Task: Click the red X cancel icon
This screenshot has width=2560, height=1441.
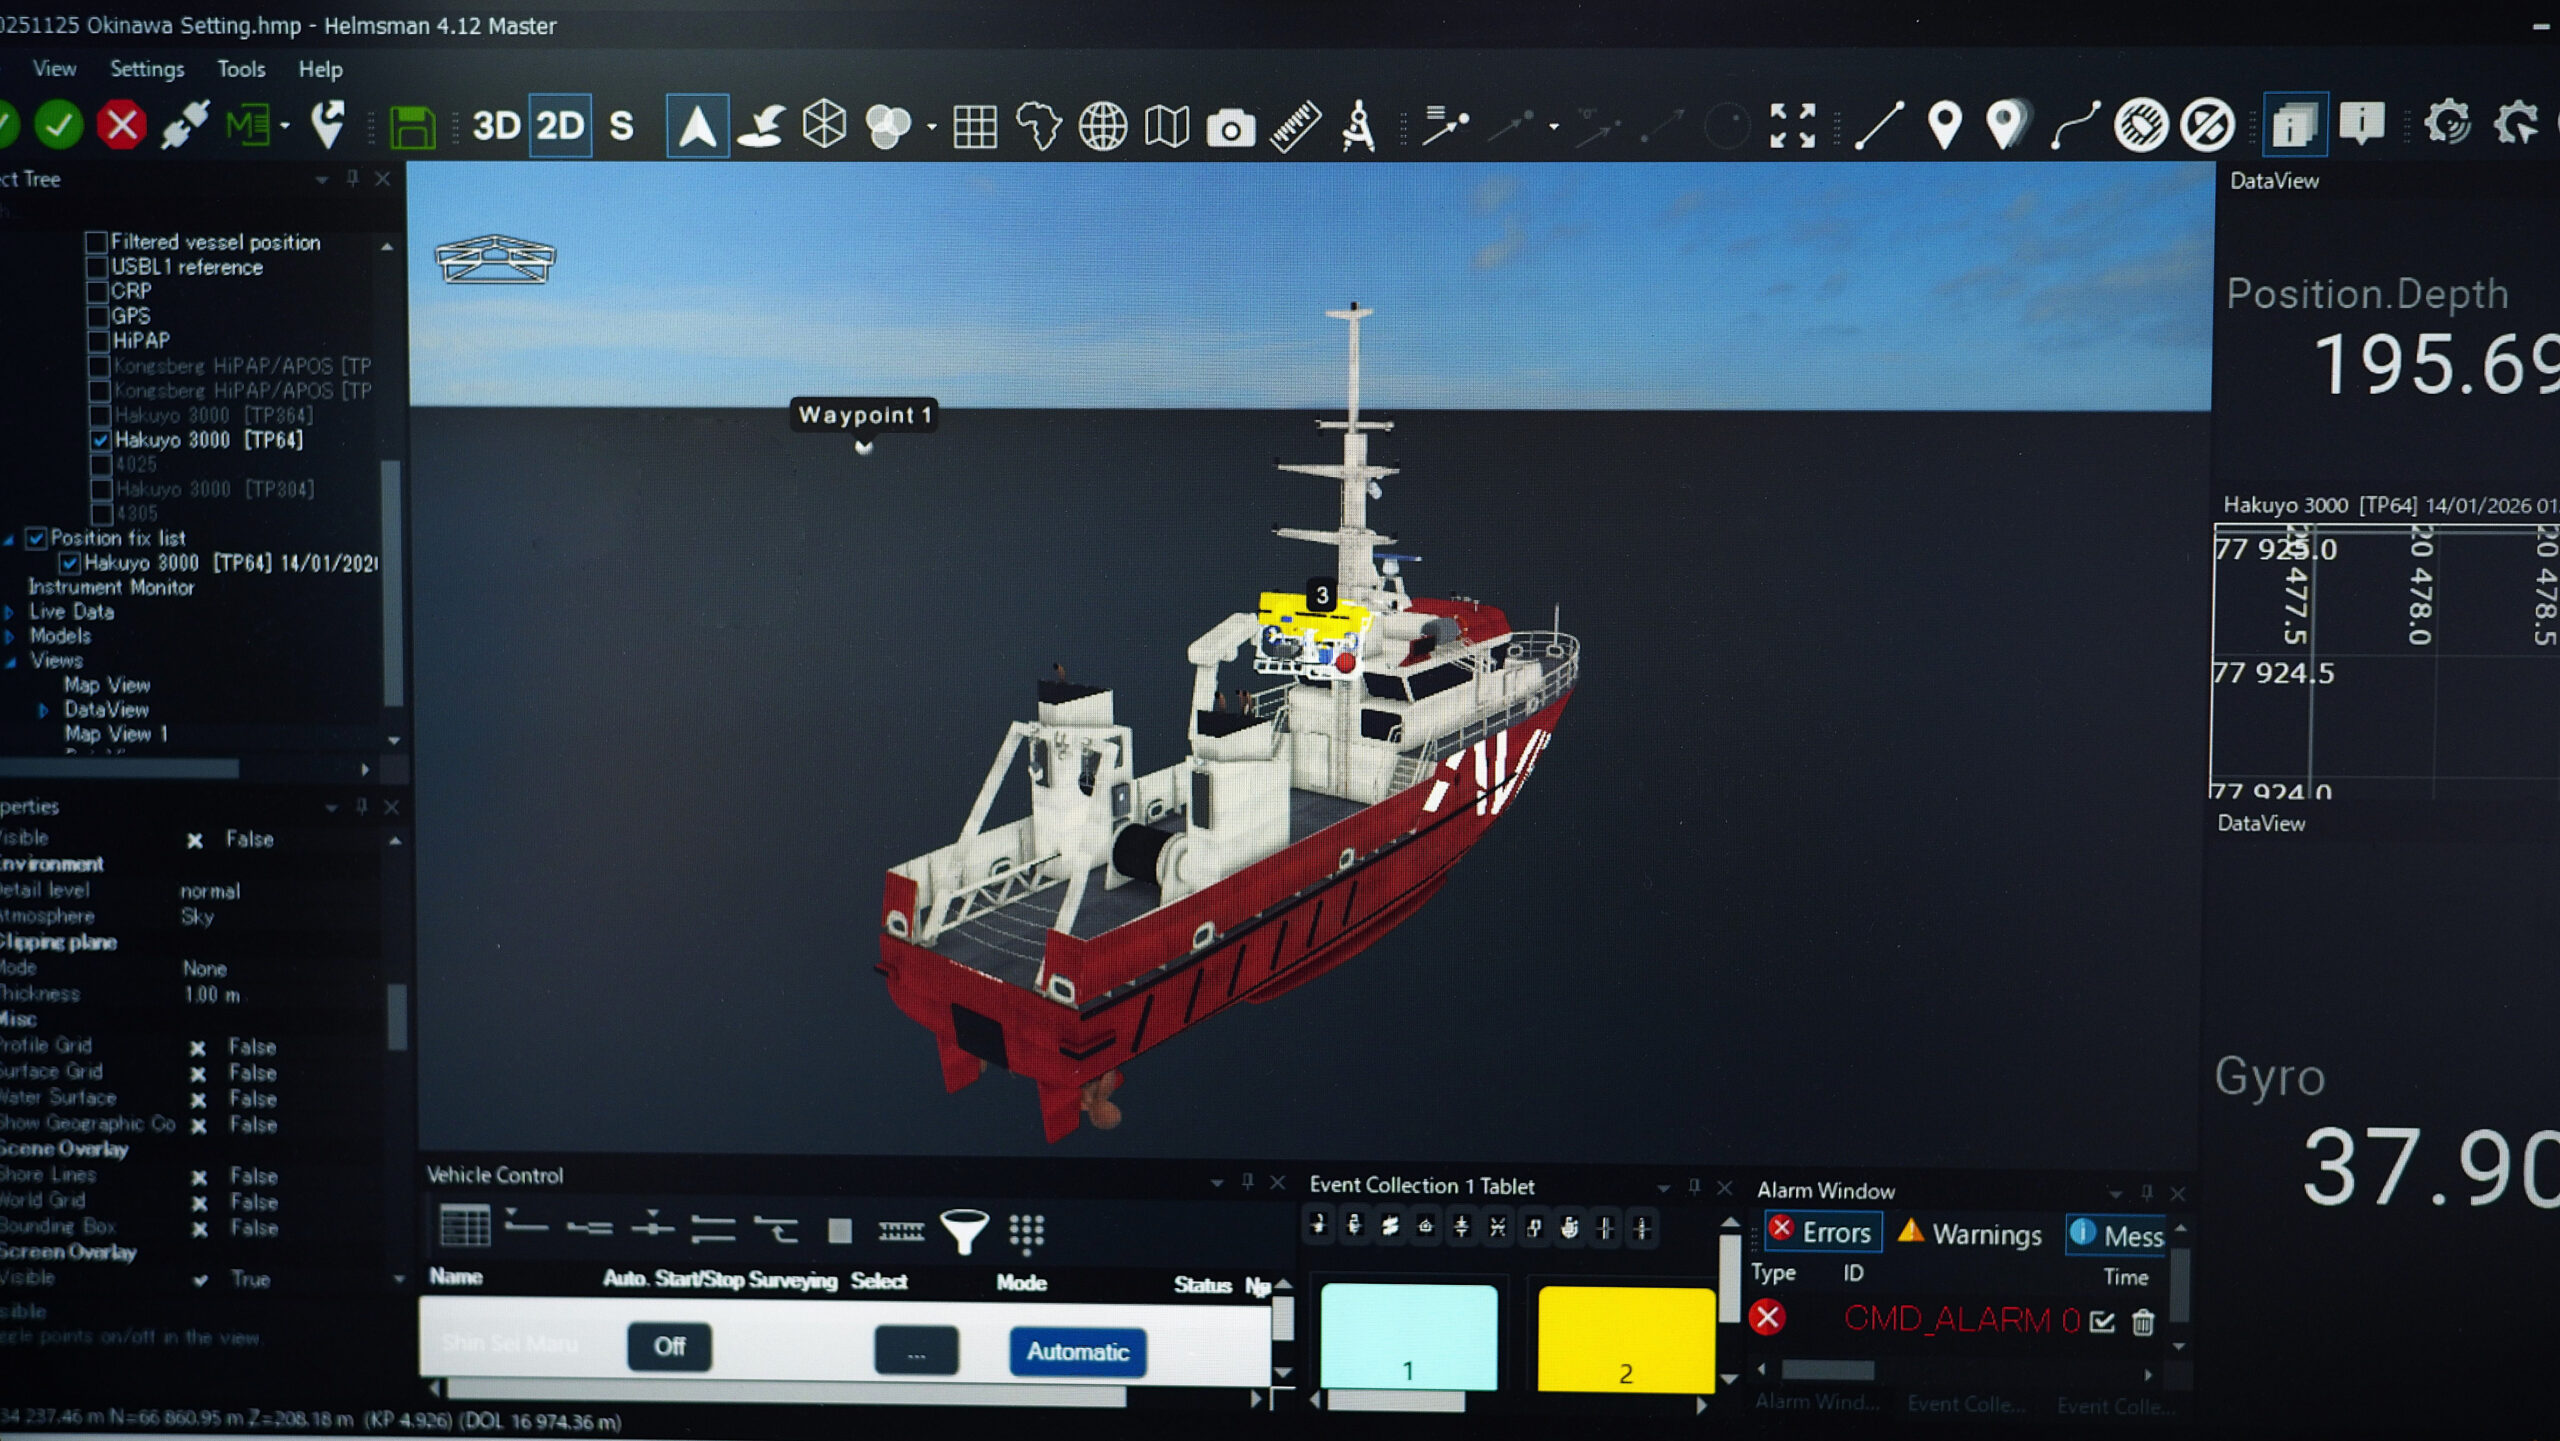Action: [122, 126]
